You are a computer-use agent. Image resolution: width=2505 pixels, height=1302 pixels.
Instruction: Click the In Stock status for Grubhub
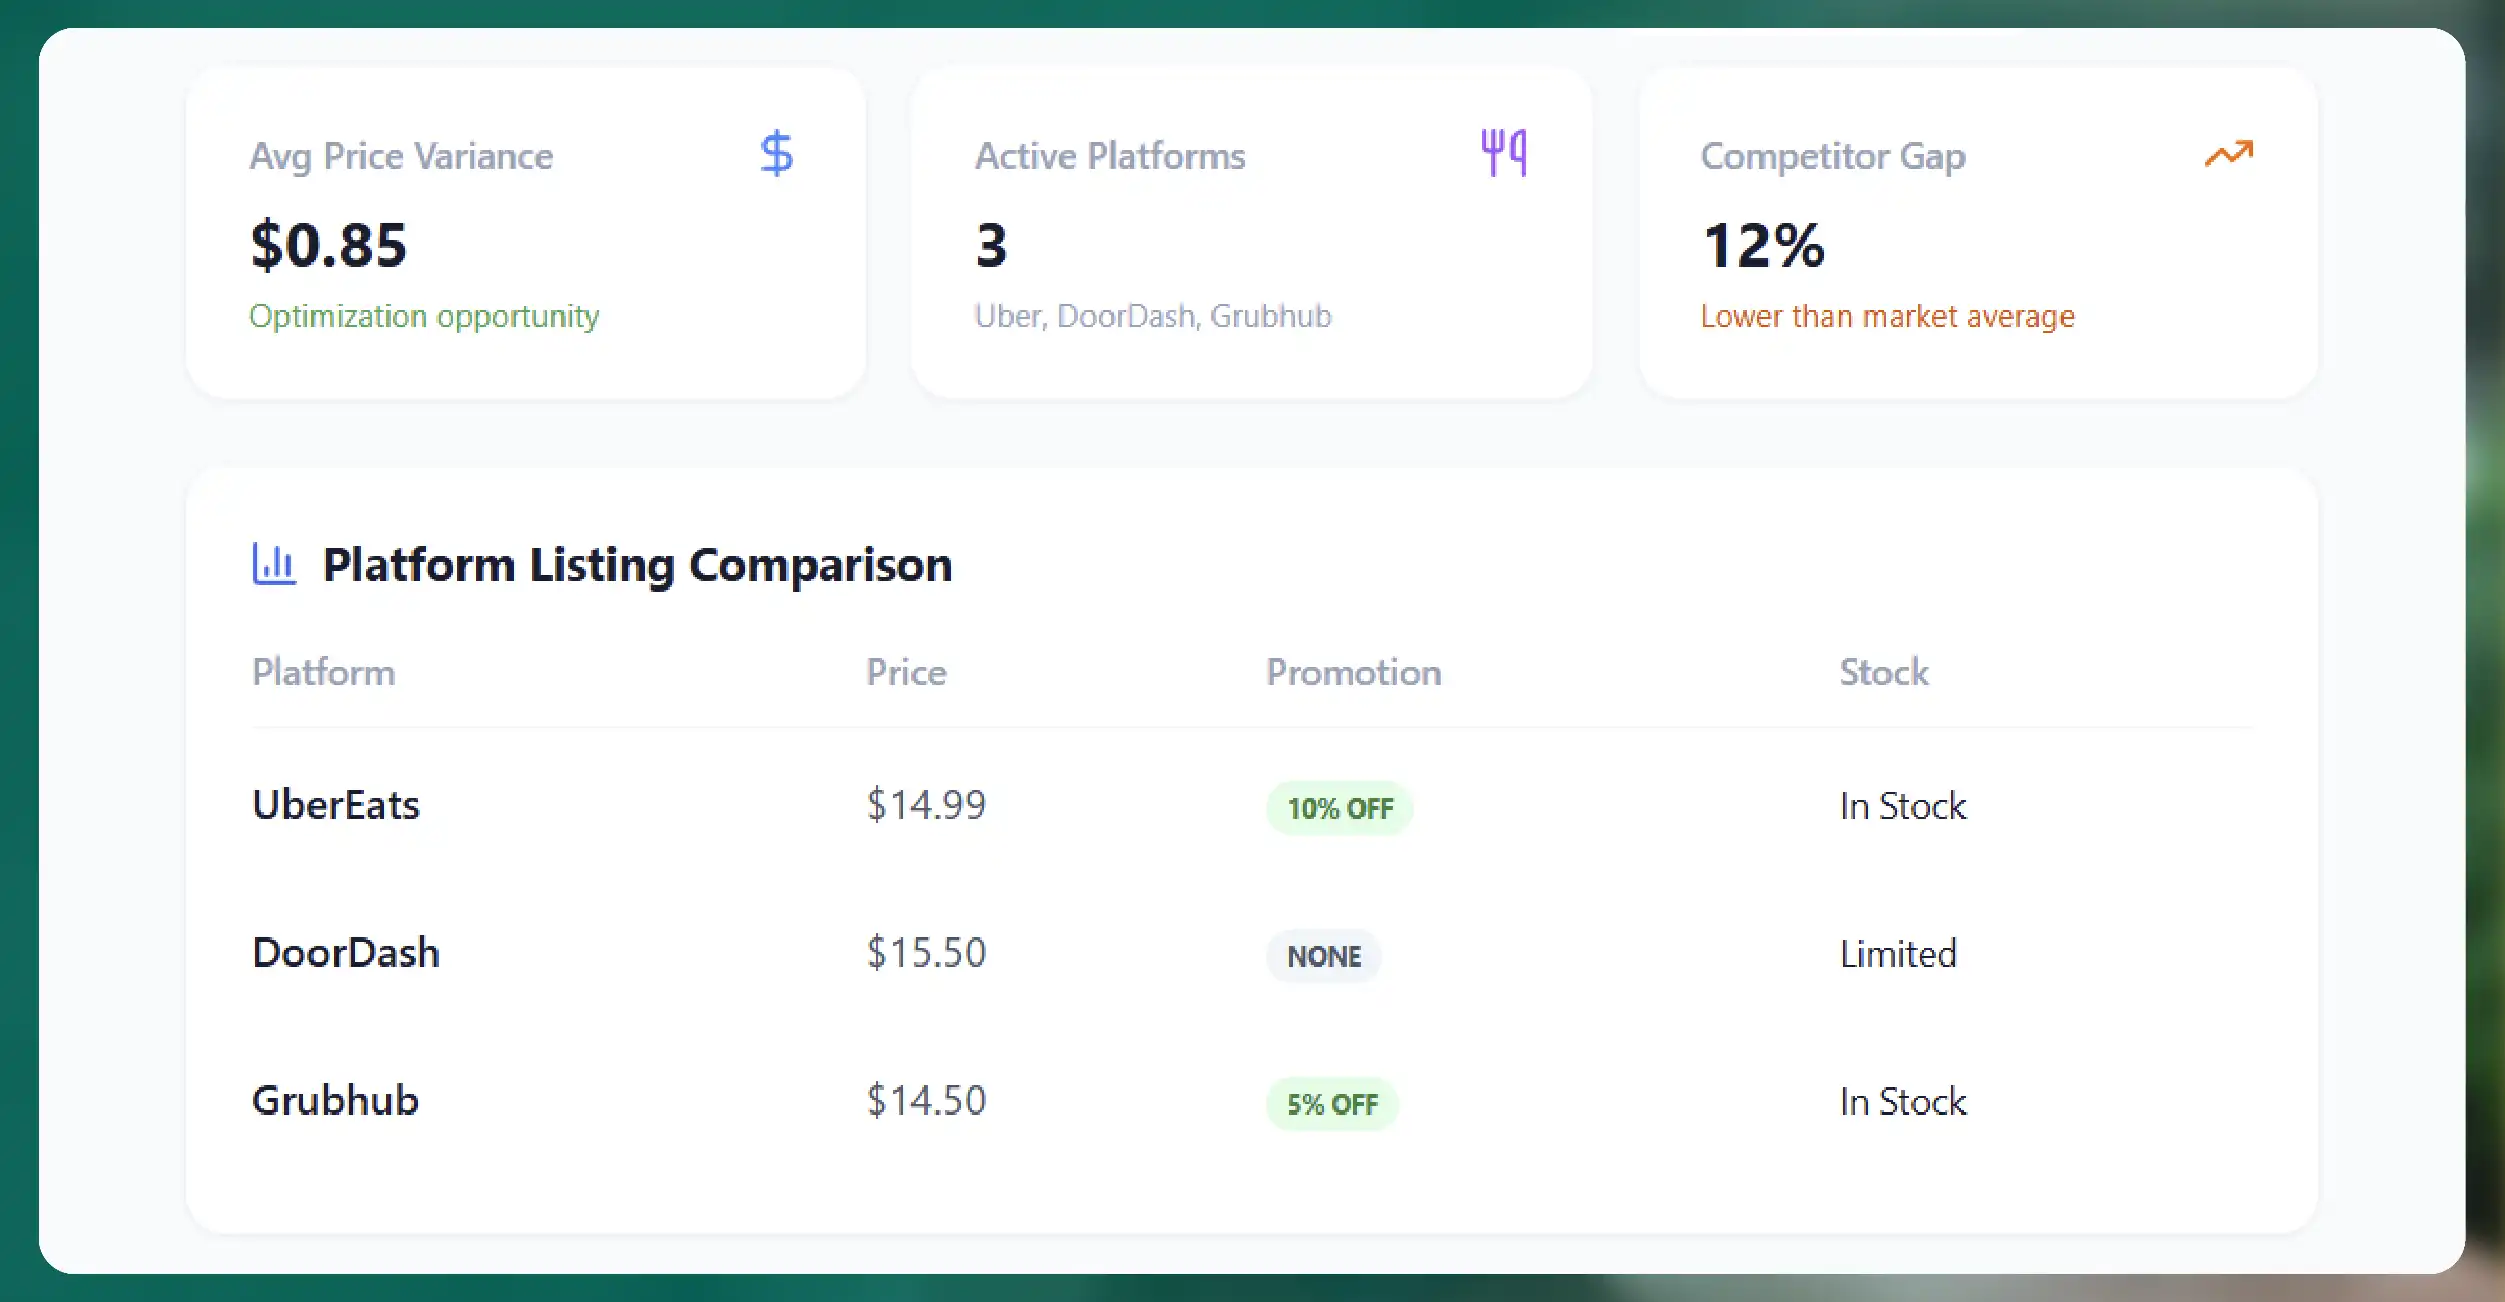click(x=1903, y=1102)
